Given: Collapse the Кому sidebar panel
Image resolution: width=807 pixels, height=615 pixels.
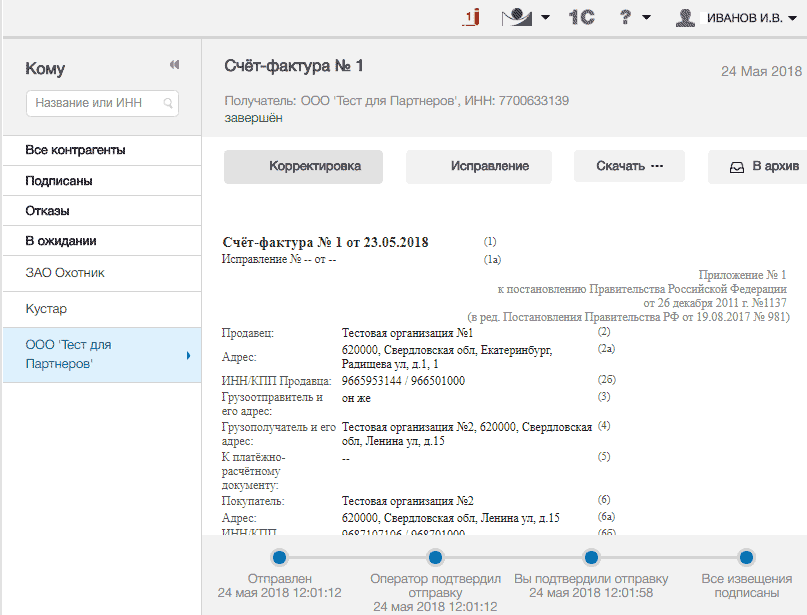Looking at the screenshot, I should click(174, 64).
